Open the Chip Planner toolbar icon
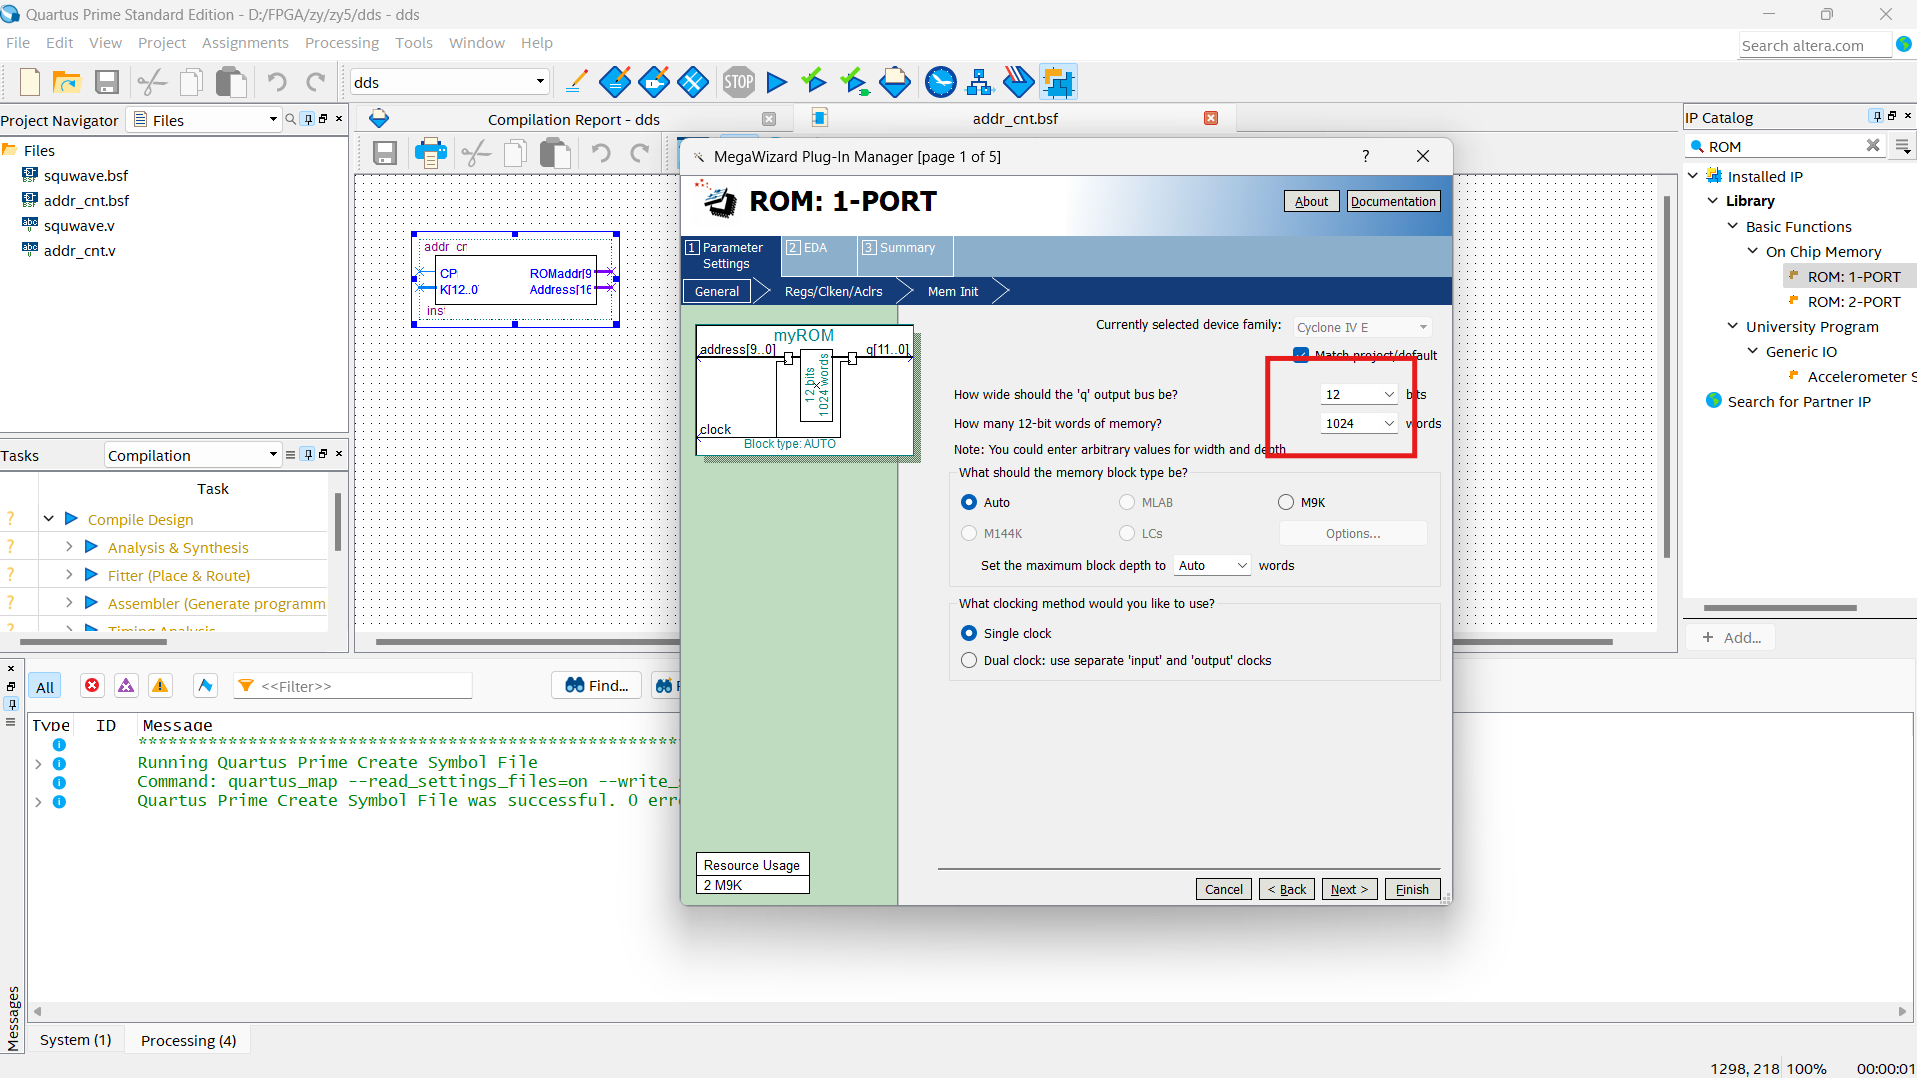The image size is (1917, 1078). coord(692,82)
